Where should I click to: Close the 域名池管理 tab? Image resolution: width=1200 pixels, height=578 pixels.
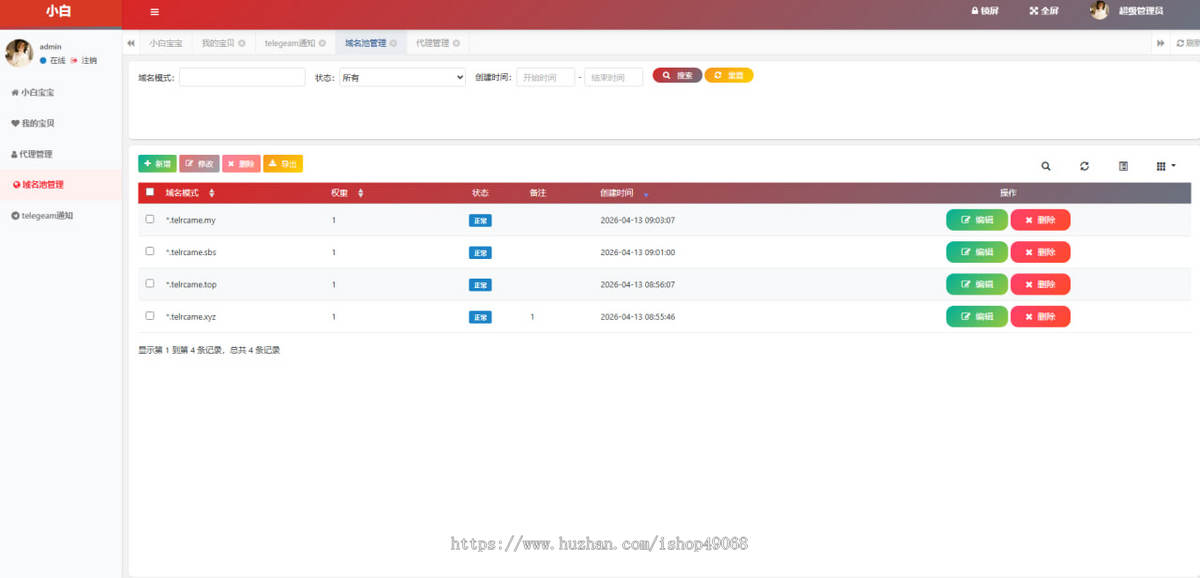tap(394, 43)
